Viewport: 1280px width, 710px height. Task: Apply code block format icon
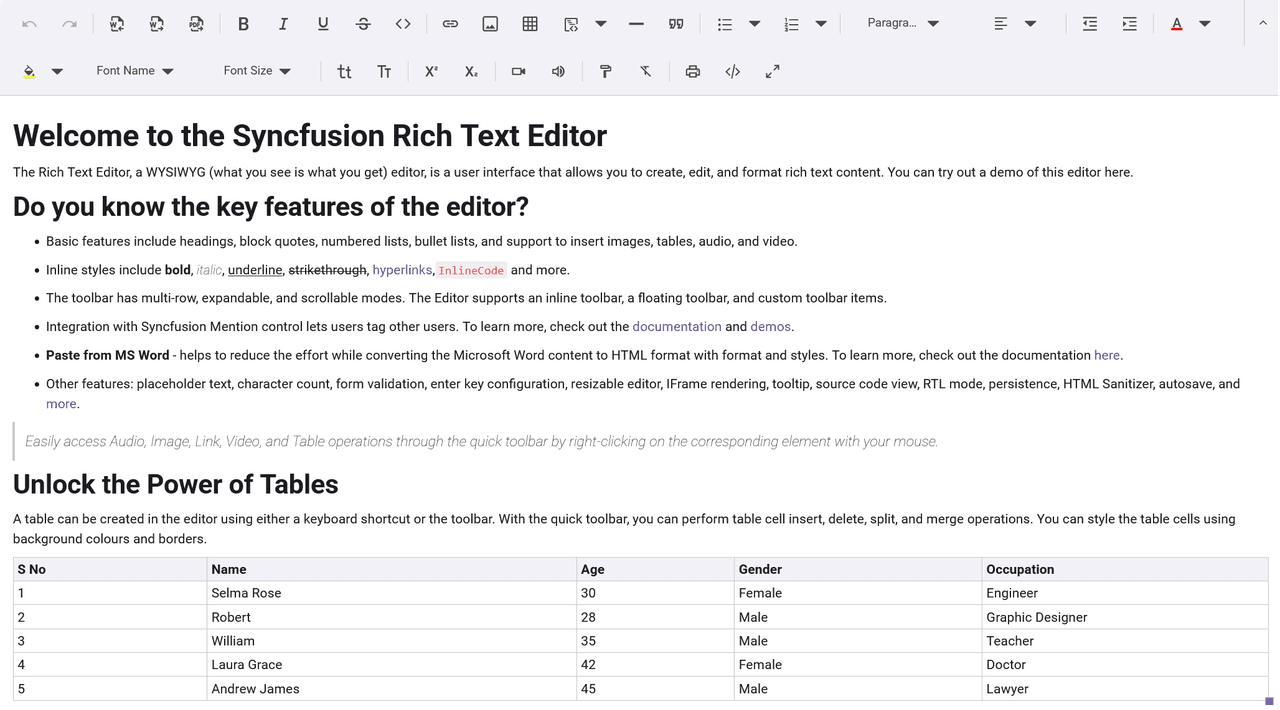click(x=571, y=23)
